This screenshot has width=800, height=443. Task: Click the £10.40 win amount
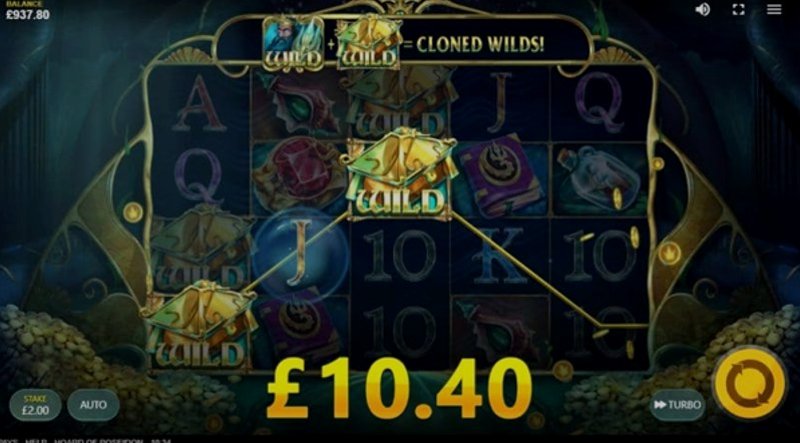click(399, 388)
